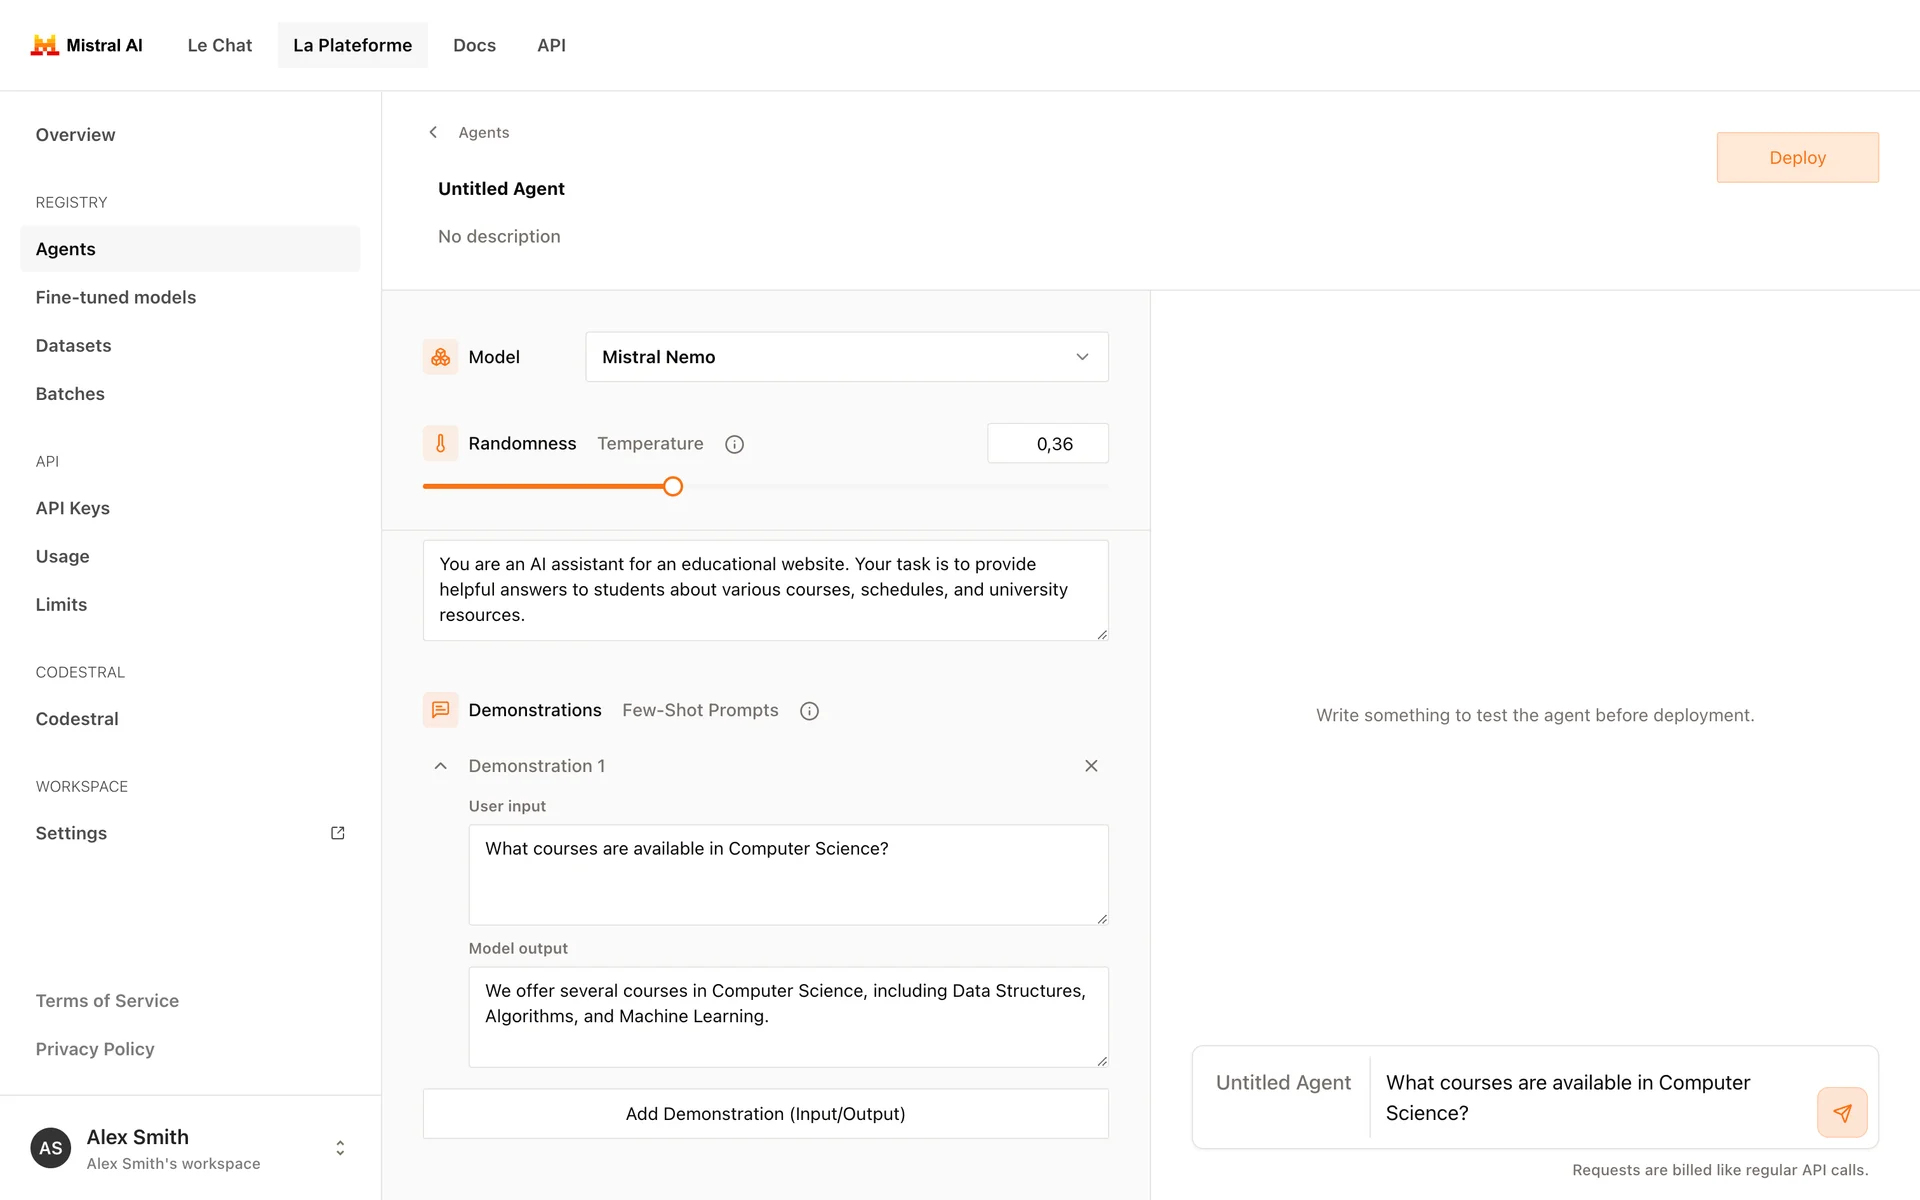
Task: Remove Demonstration 1 with the X
Action: click(x=1091, y=766)
